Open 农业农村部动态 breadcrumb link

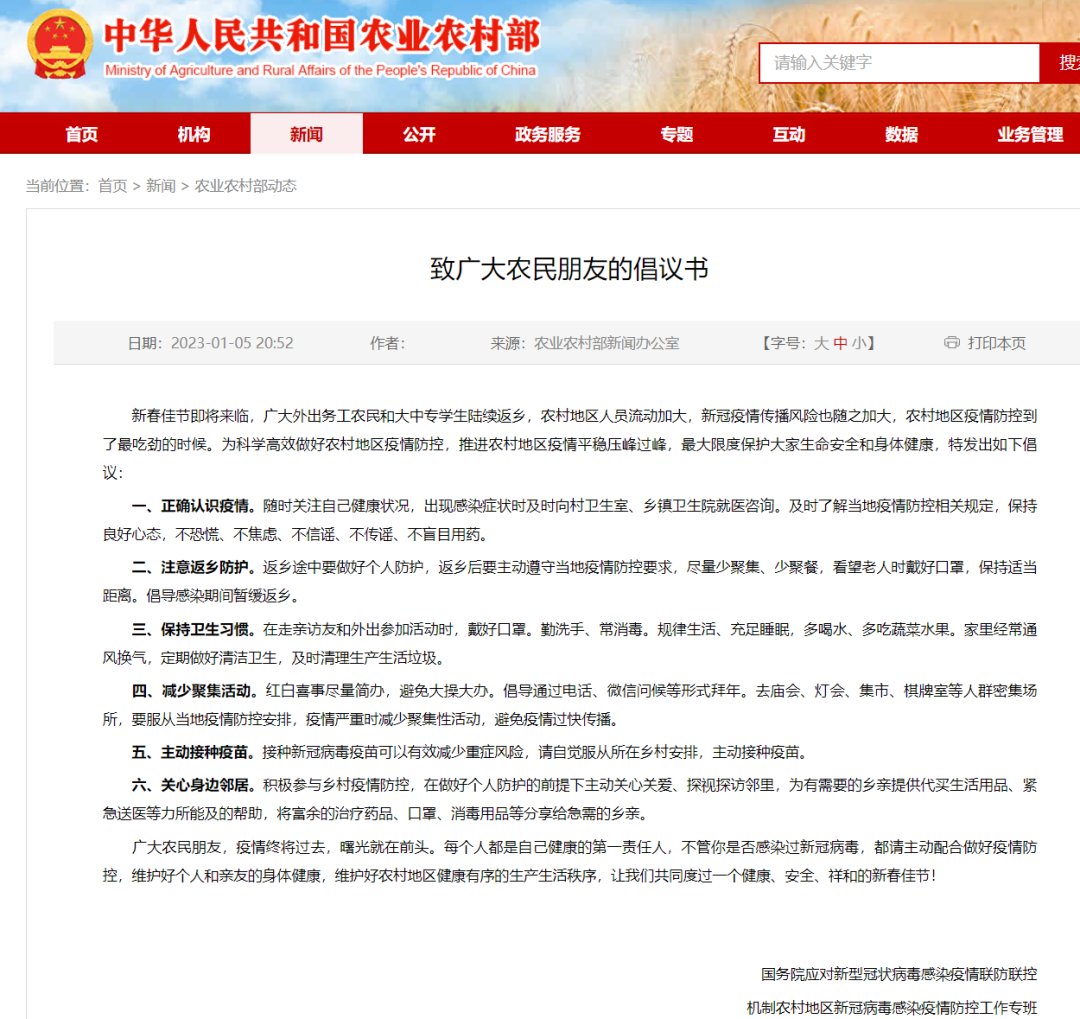click(x=245, y=186)
